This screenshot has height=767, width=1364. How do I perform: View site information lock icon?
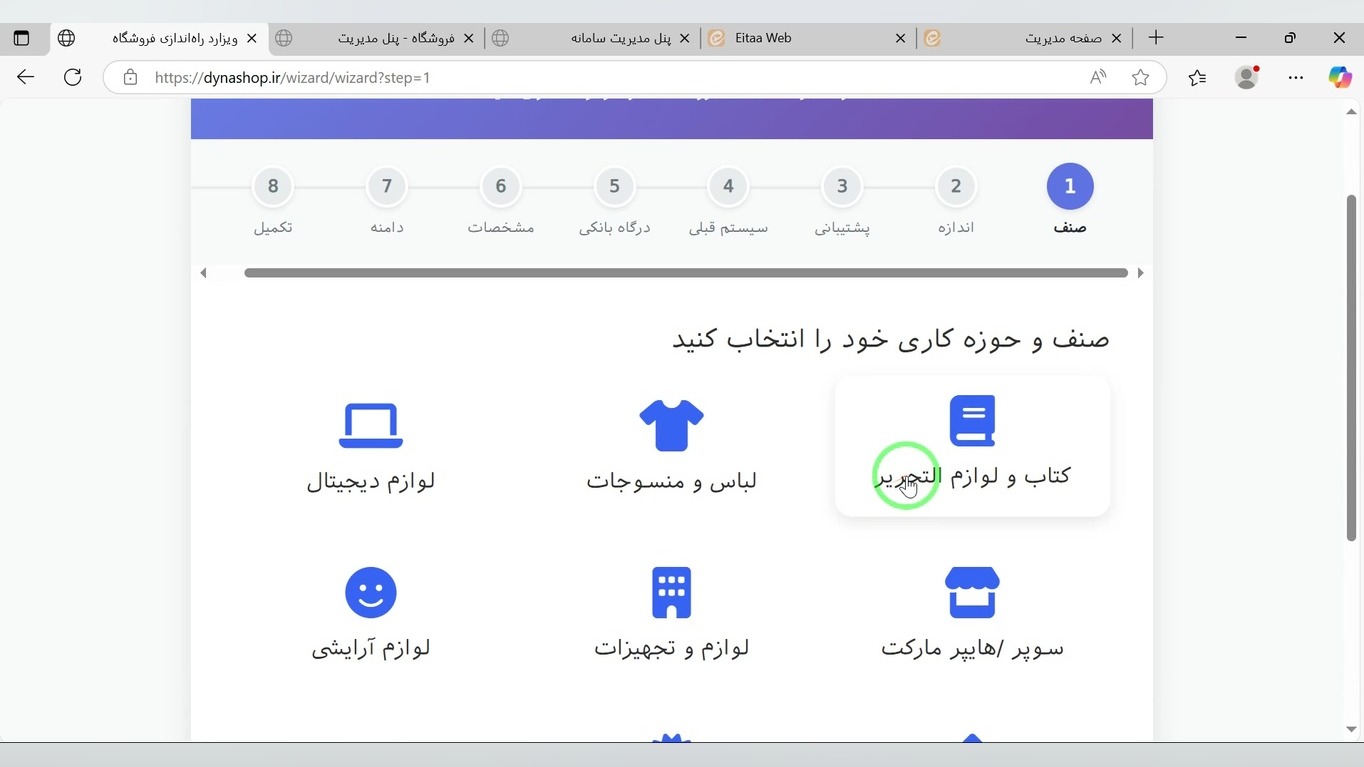click(129, 77)
